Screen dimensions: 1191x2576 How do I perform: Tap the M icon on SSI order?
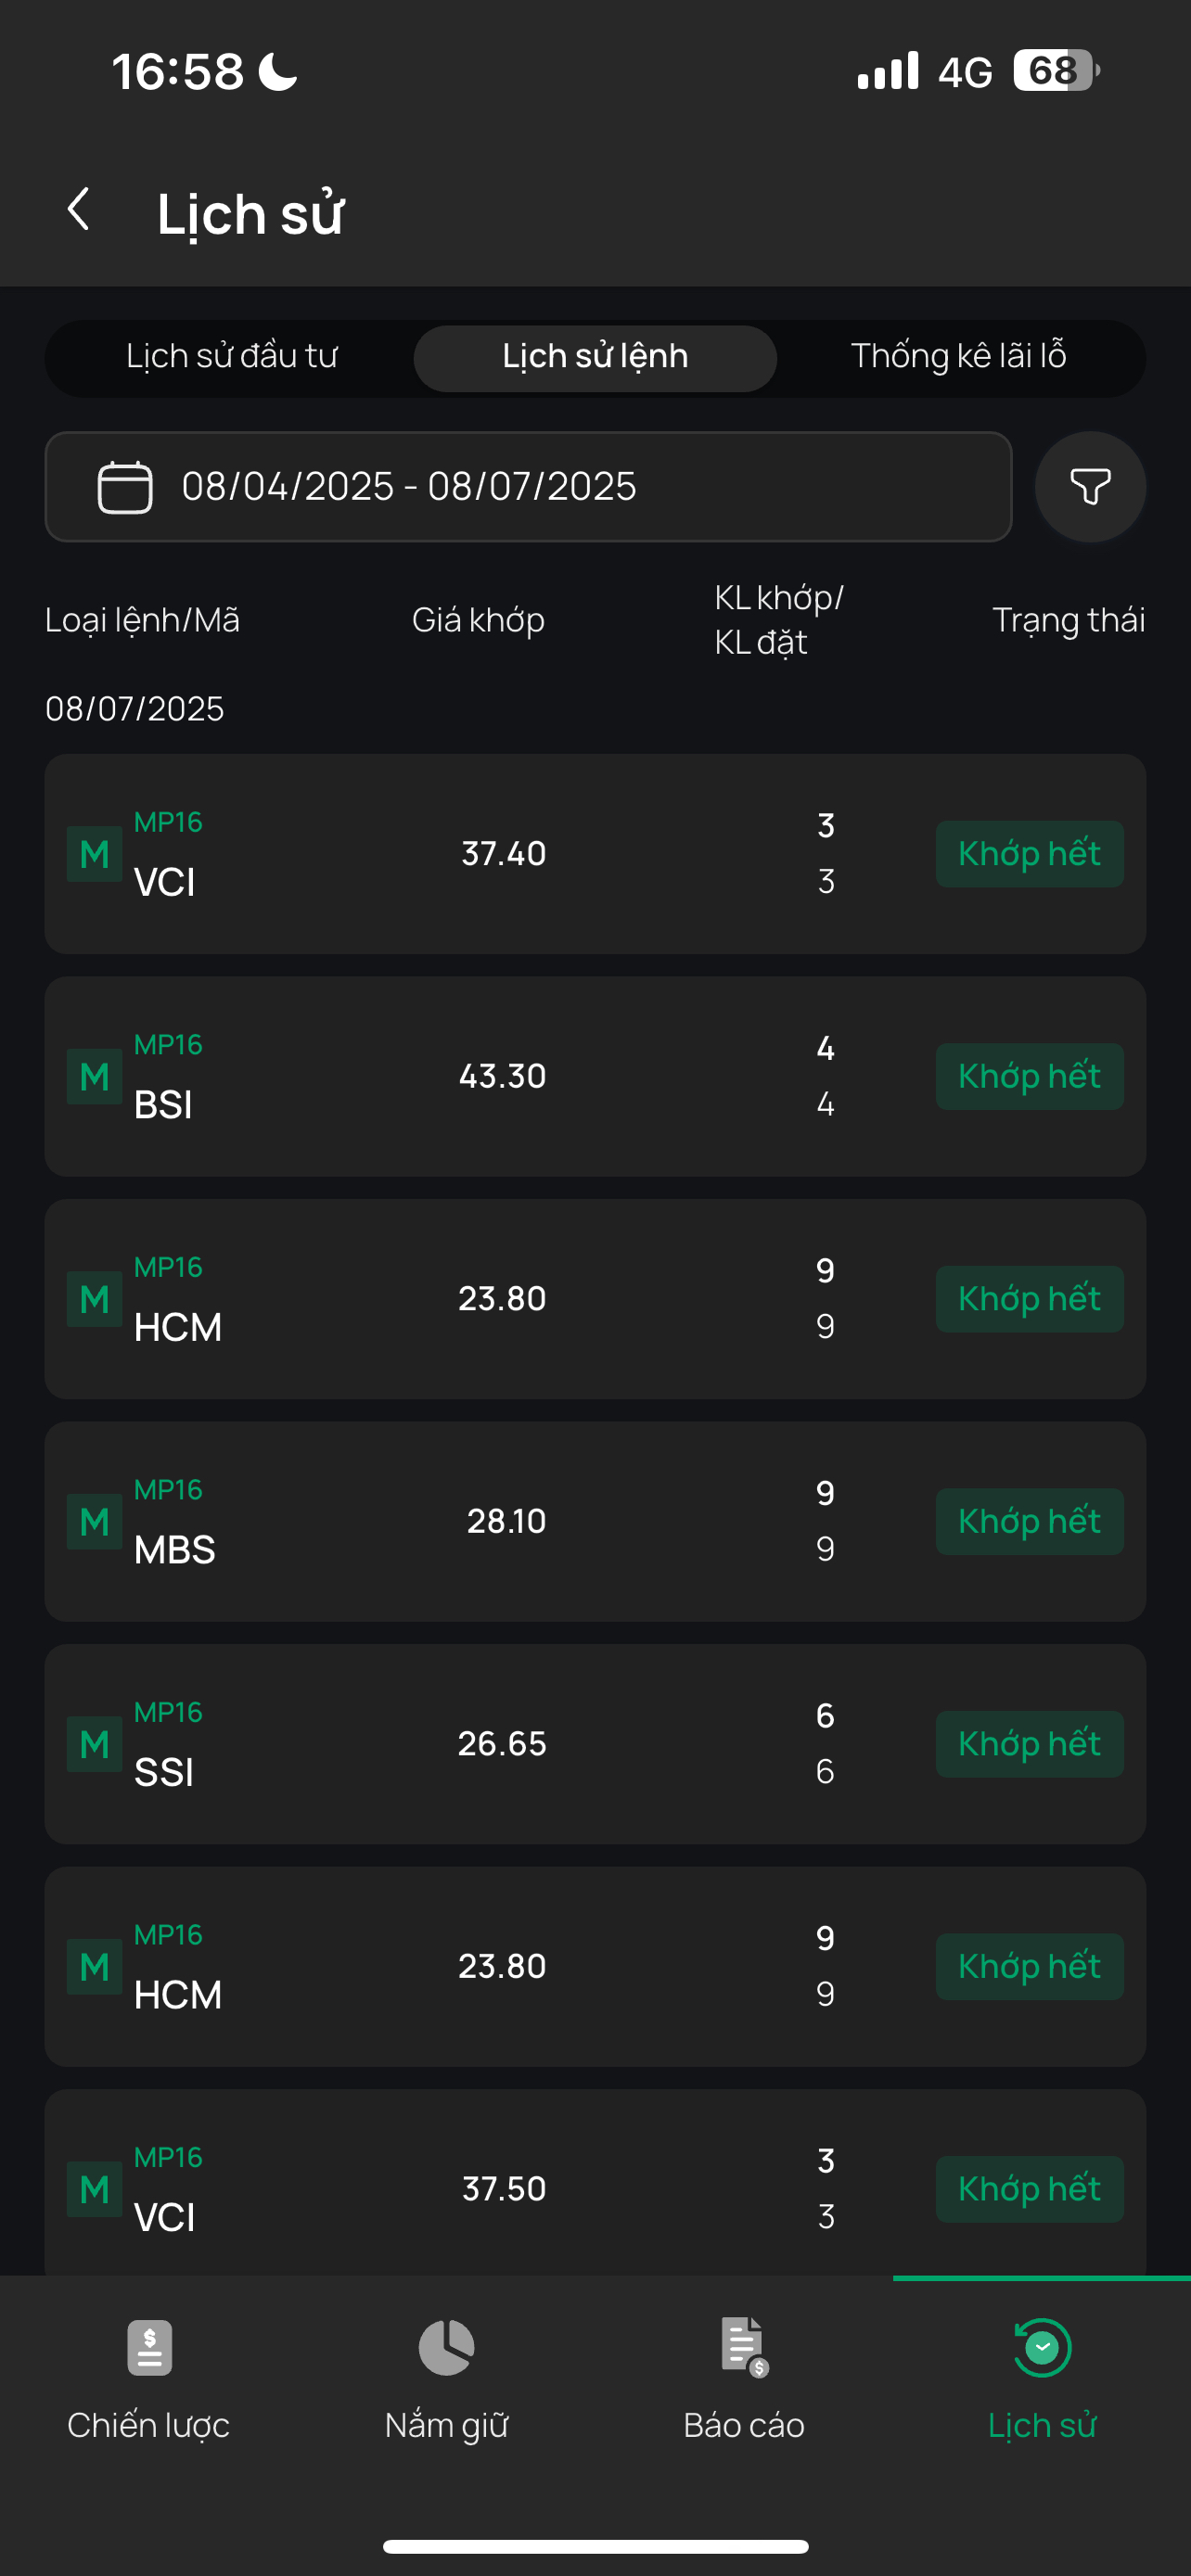point(94,1744)
